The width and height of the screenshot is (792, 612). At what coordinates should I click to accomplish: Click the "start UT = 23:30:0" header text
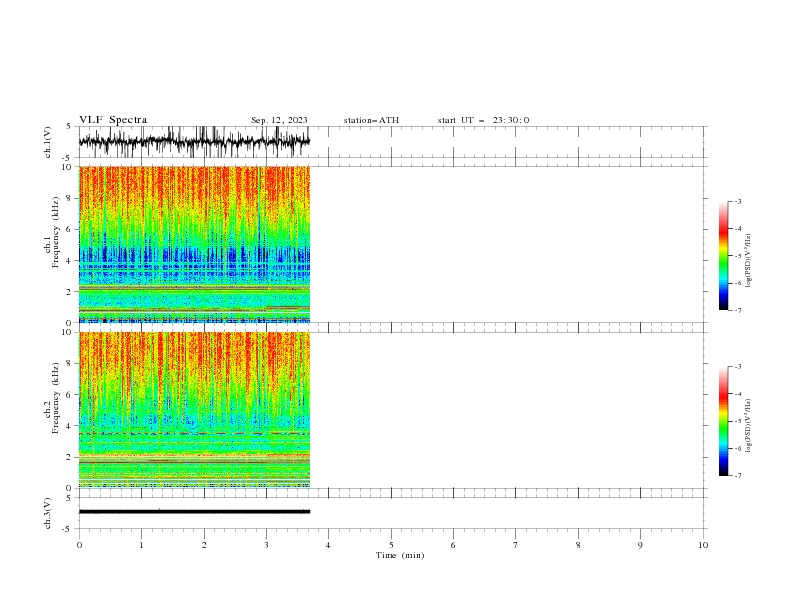pyautogui.click(x=483, y=120)
